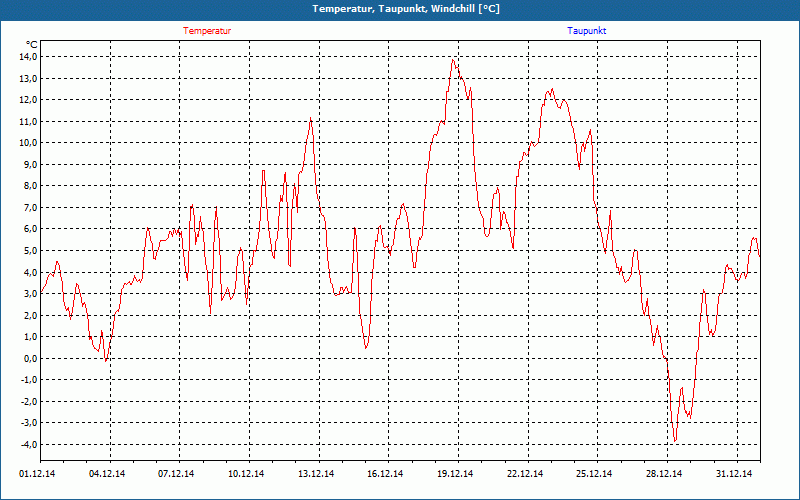800x500 pixels.
Task: Click the -4,0 y-axis value
Action: (x=29, y=444)
